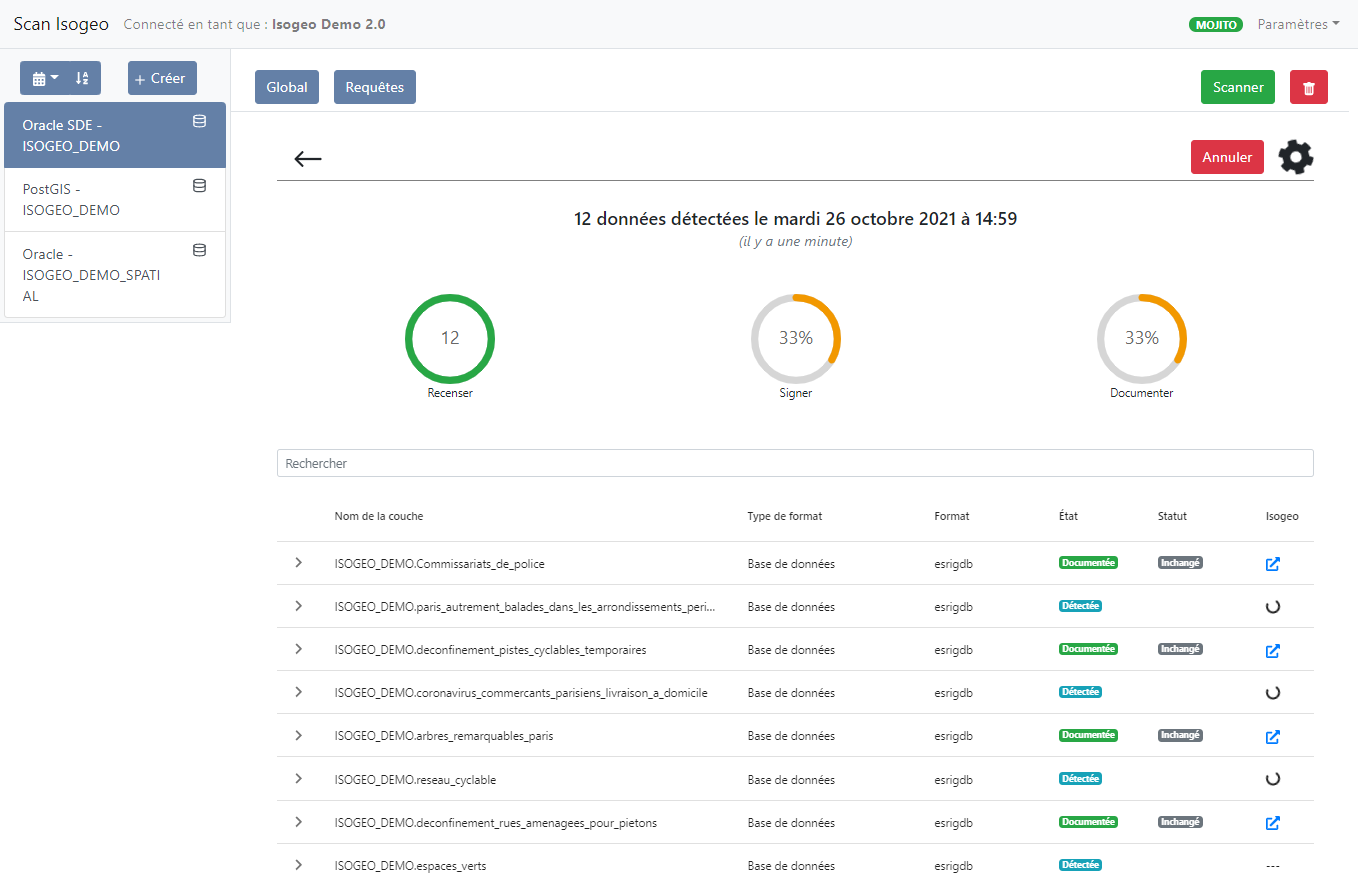Expand the paris_autrement_balades row
This screenshot has height=886, width=1358.
click(298, 606)
